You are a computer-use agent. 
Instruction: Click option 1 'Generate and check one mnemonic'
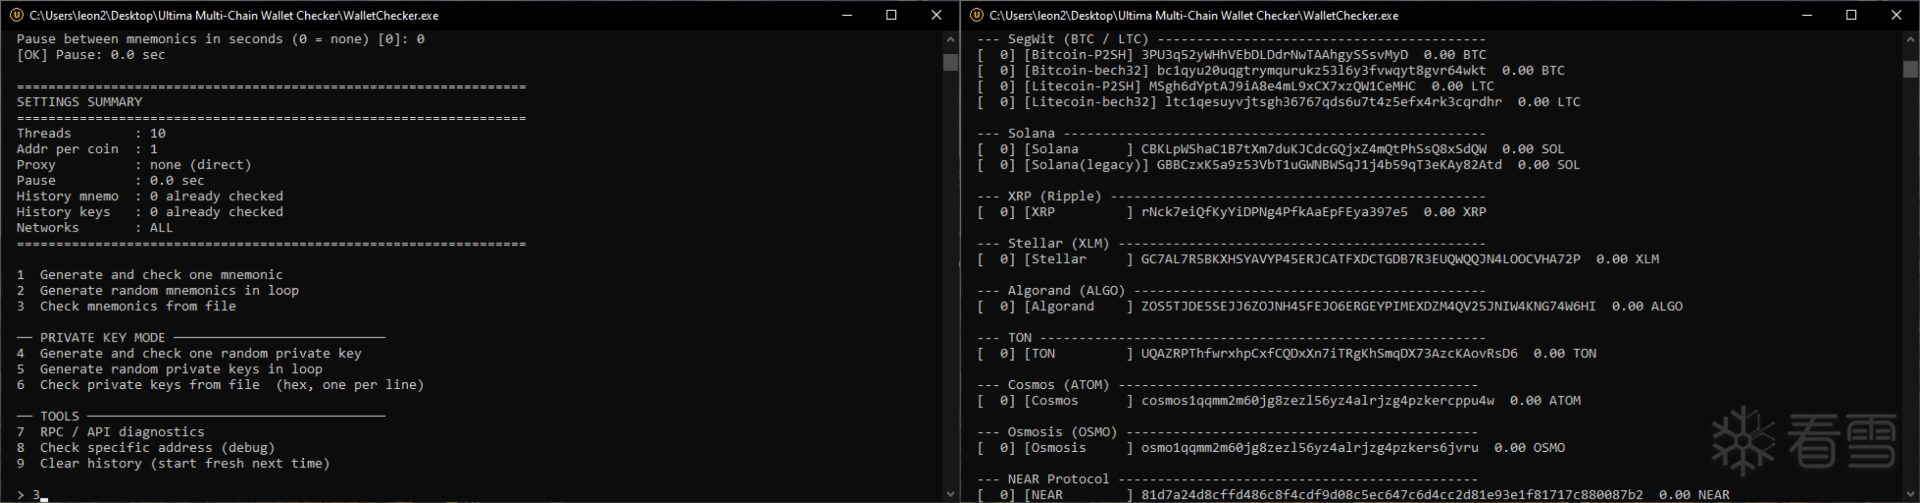[x=150, y=275]
